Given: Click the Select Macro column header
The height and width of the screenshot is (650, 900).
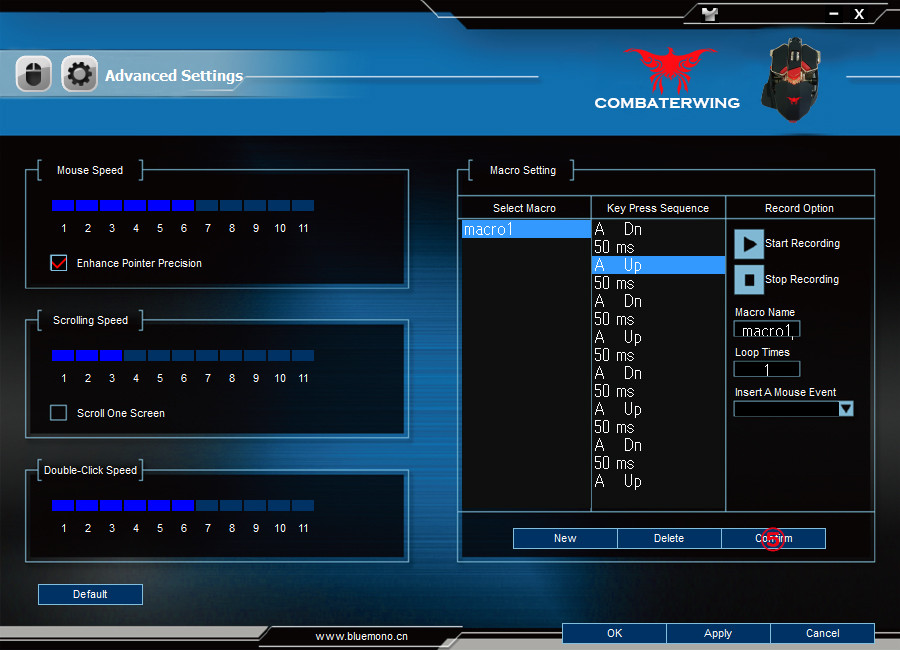Looking at the screenshot, I should point(524,208).
